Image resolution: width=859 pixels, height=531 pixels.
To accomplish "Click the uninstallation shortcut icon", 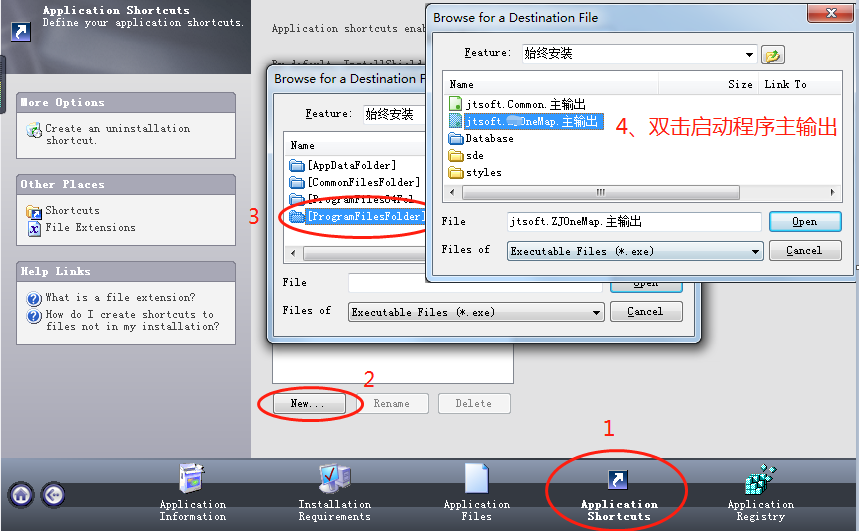I will [x=34, y=130].
